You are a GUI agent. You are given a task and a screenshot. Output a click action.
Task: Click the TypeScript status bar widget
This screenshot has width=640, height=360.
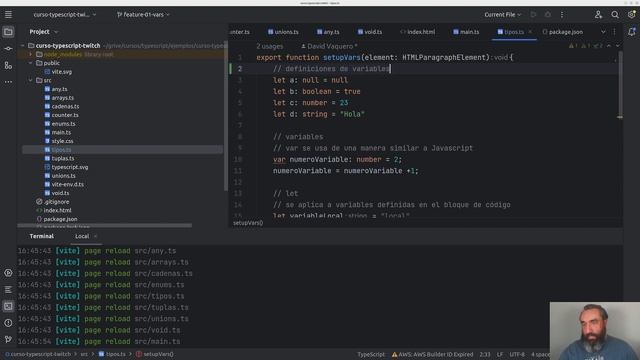click(371, 354)
